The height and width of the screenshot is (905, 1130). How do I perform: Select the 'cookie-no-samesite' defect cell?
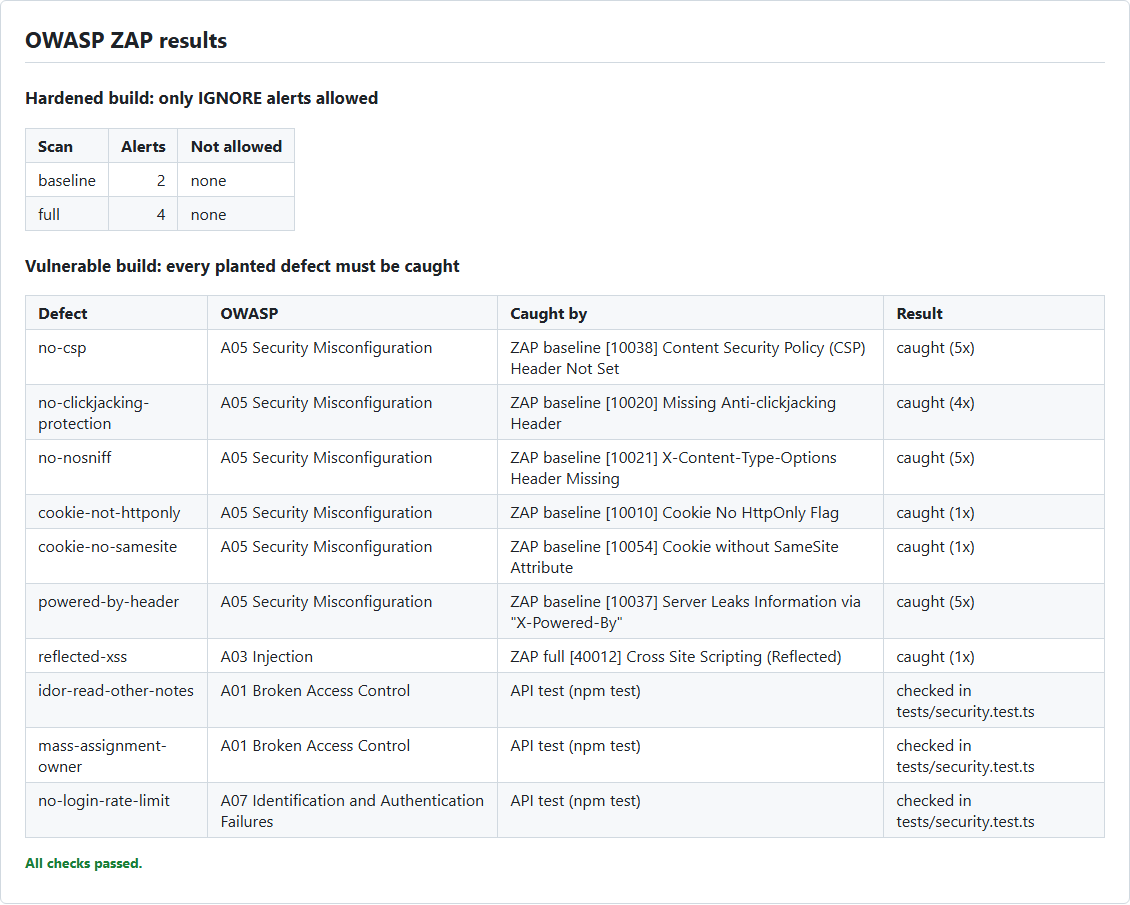pyautogui.click(x=117, y=556)
